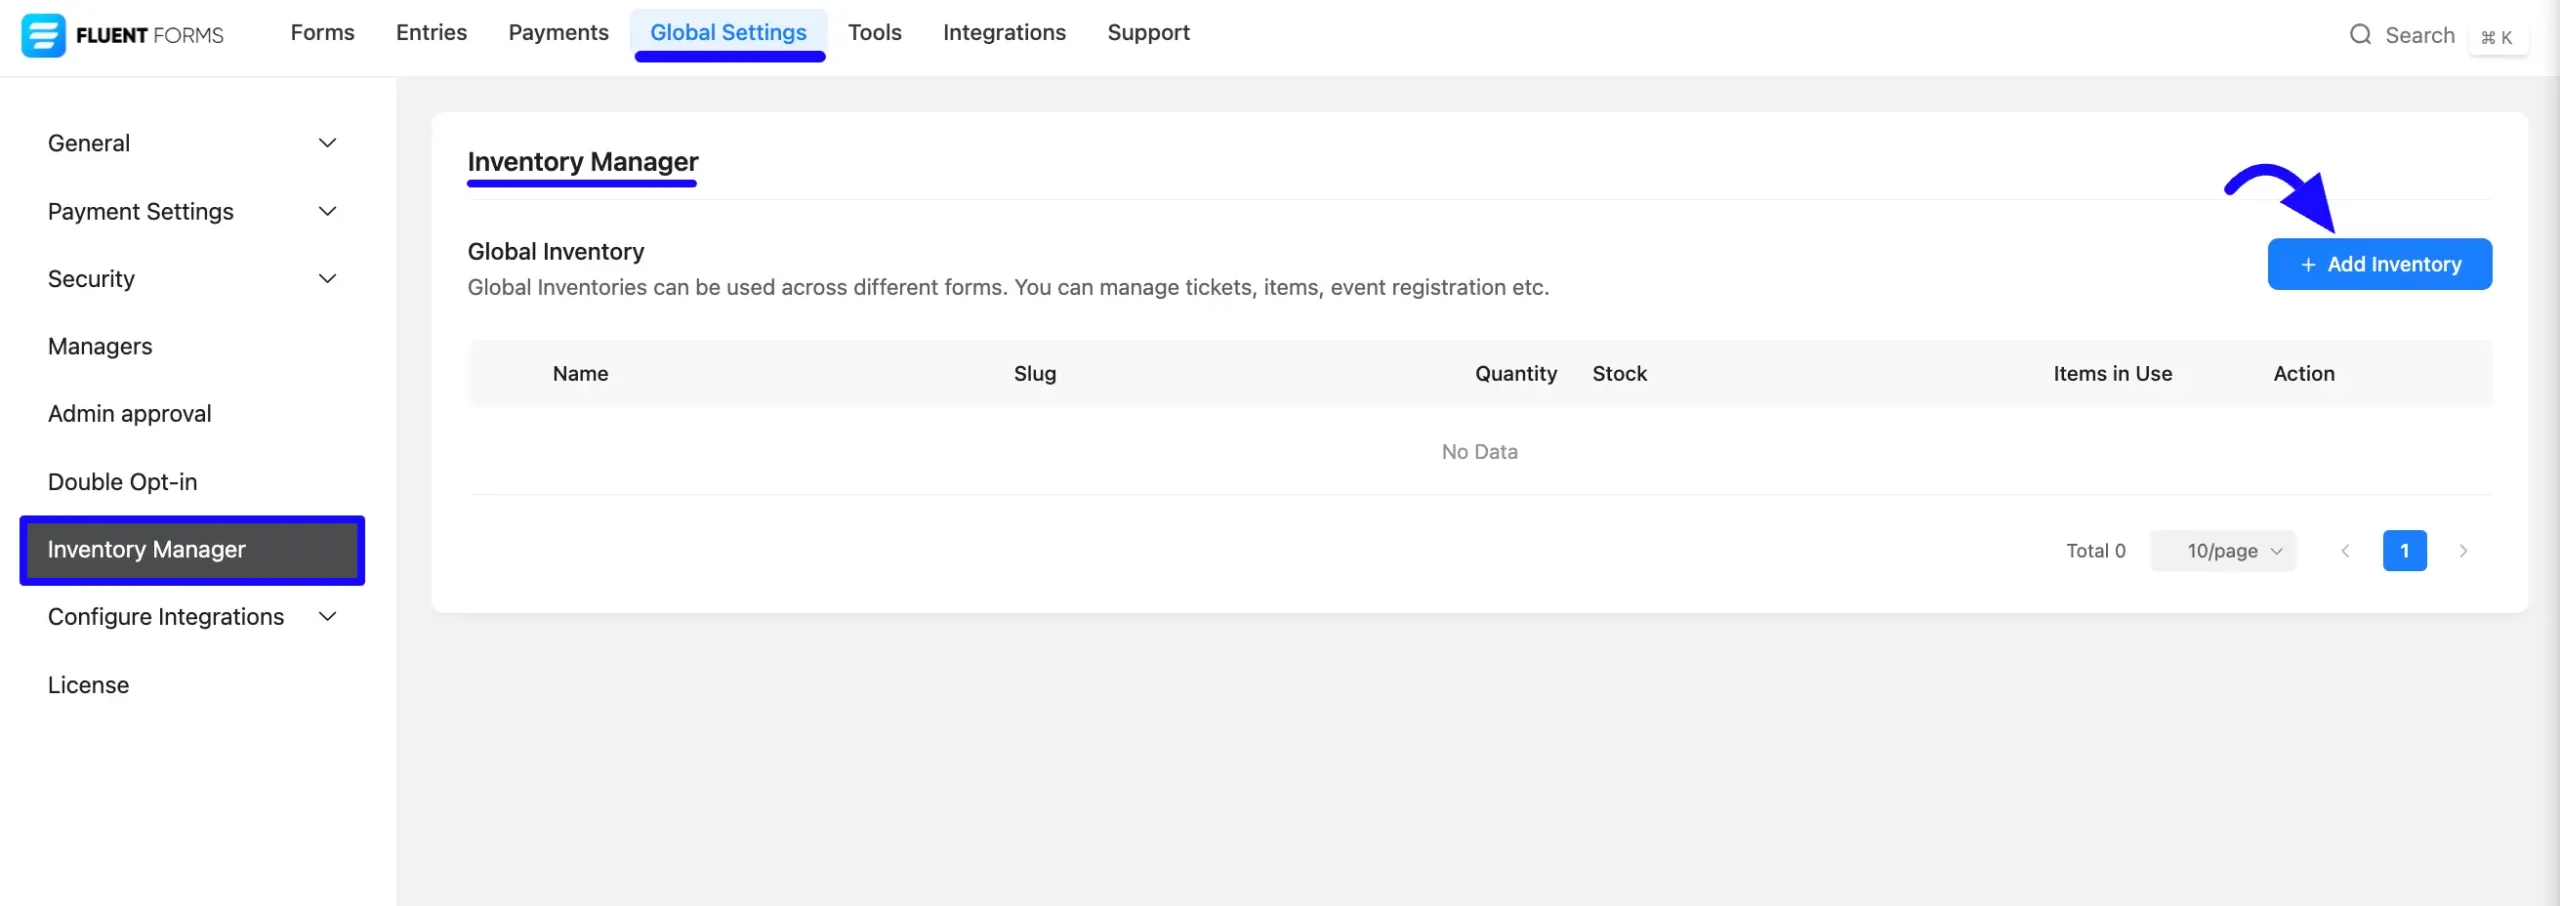Select the Global Settings tab
This screenshot has height=906, width=2560.
[x=728, y=32]
